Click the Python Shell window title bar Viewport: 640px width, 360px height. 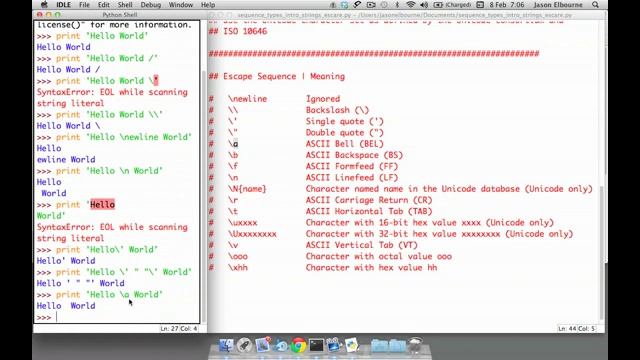pyautogui.click(x=120, y=15)
